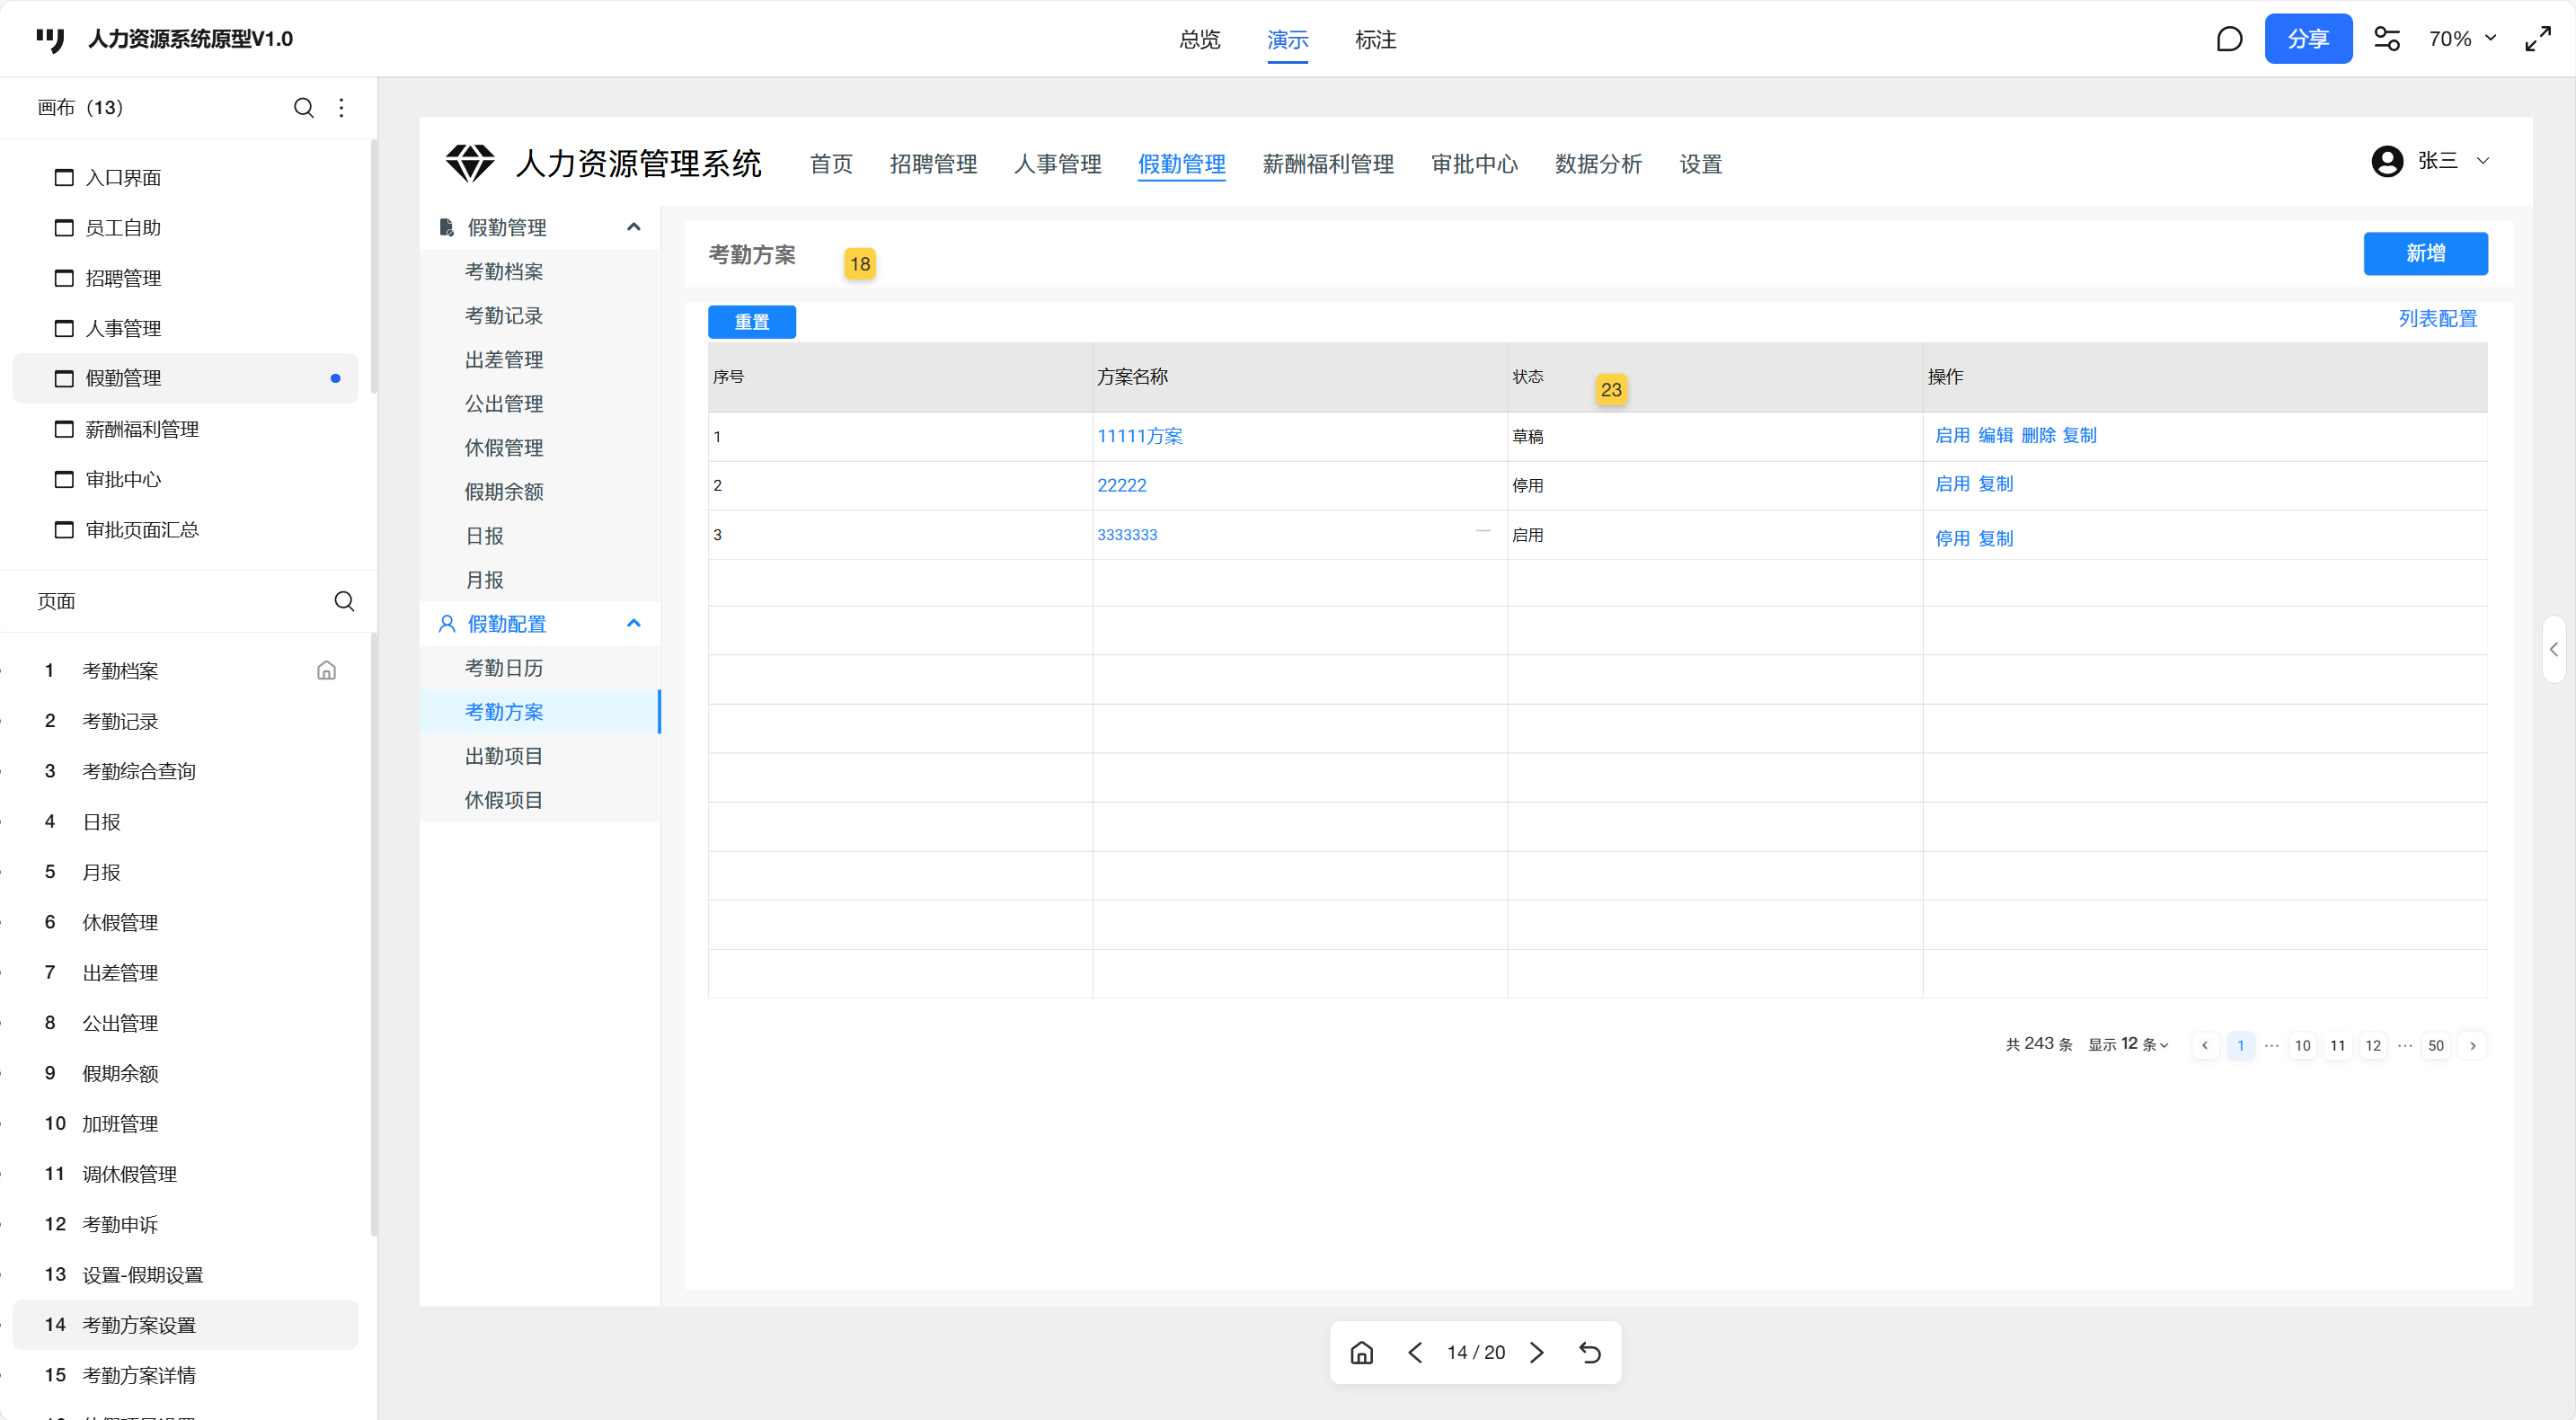Go to pagination page 11
Viewport: 2576px width, 1420px height.
[2337, 1045]
